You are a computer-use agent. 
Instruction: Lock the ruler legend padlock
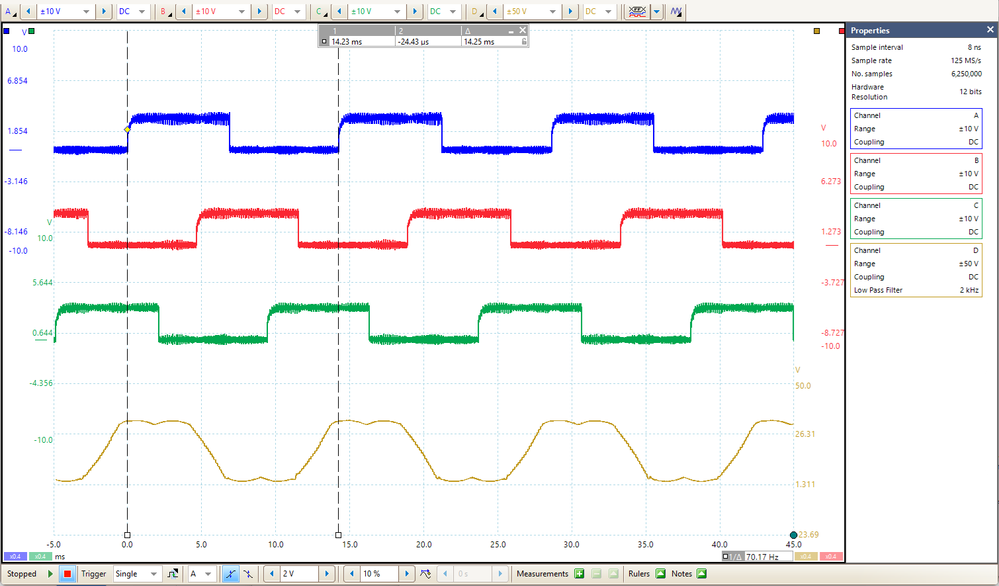524,41
